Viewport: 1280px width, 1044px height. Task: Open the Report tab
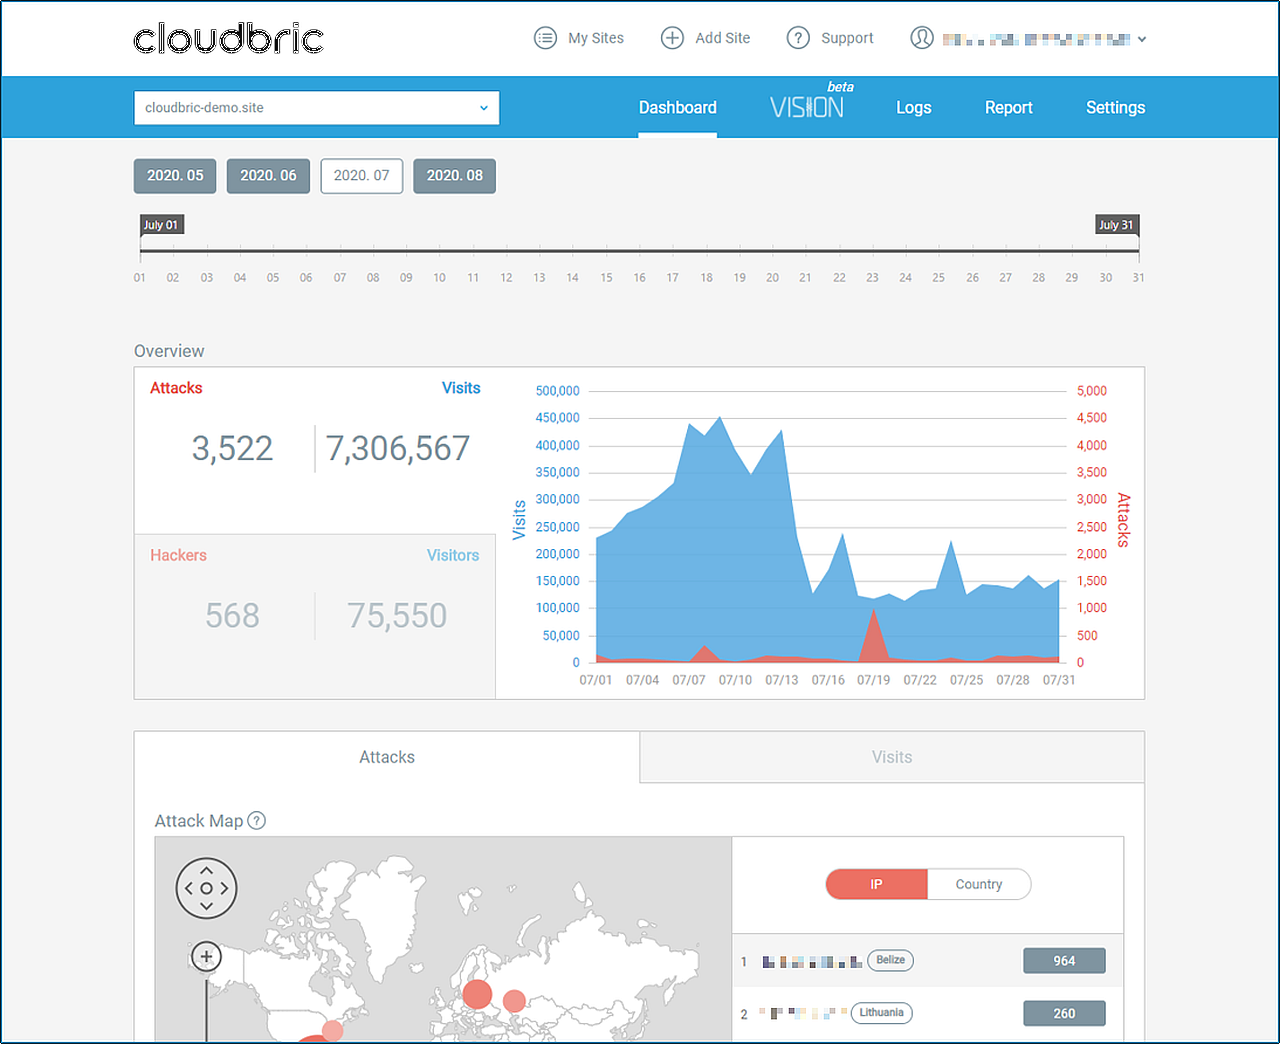[1008, 108]
